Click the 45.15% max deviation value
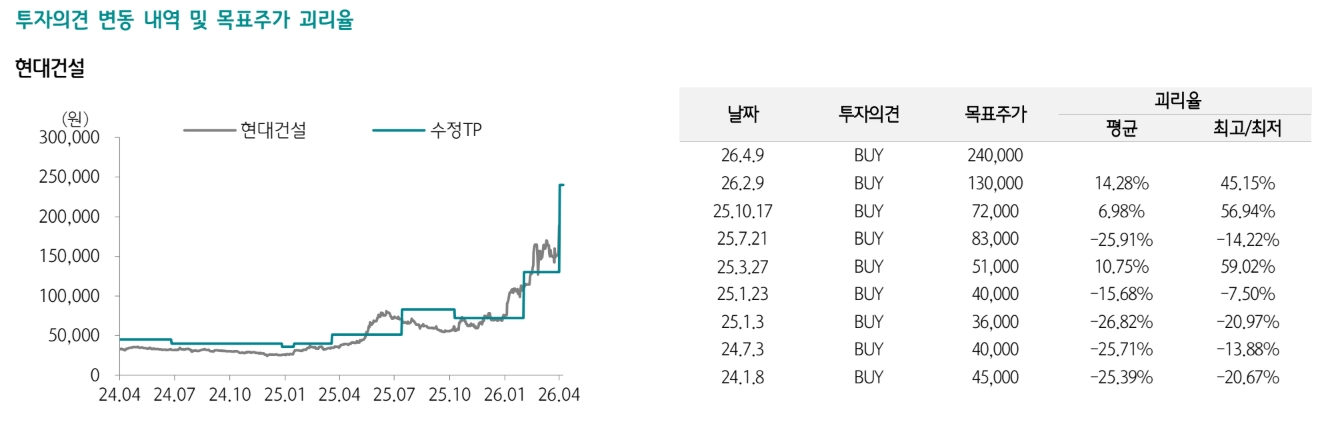This screenshot has height=431, width=1327. coord(1247,184)
